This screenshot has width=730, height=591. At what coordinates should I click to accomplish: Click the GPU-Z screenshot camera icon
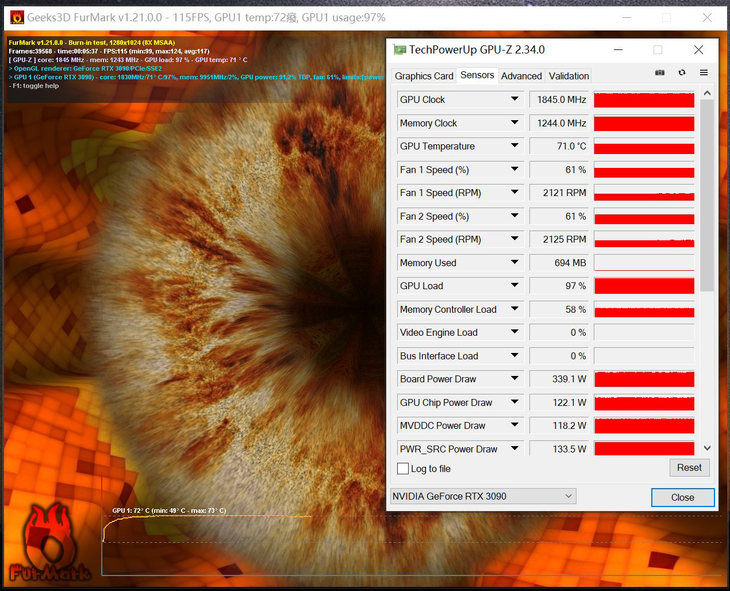point(660,73)
